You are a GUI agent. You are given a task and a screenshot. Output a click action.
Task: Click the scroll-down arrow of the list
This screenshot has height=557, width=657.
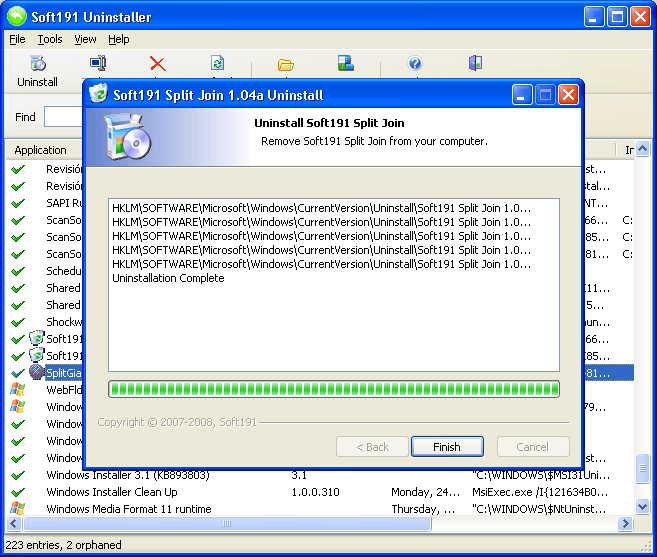(642, 506)
